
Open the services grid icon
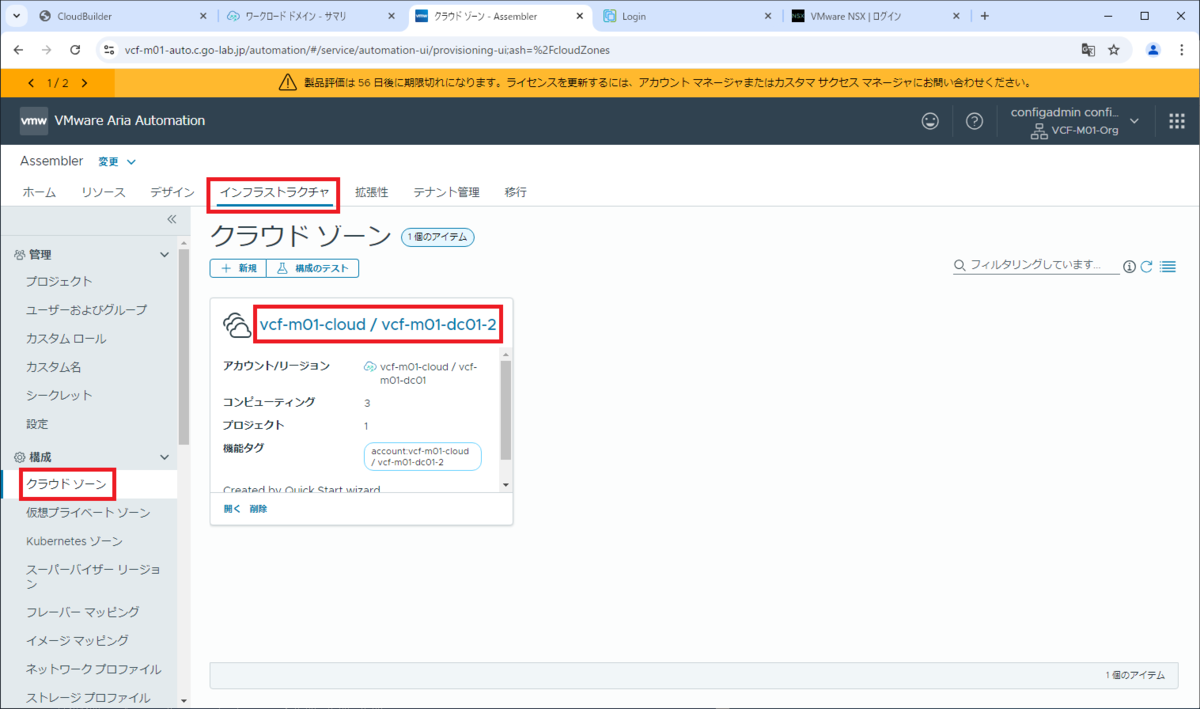(1177, 121)
